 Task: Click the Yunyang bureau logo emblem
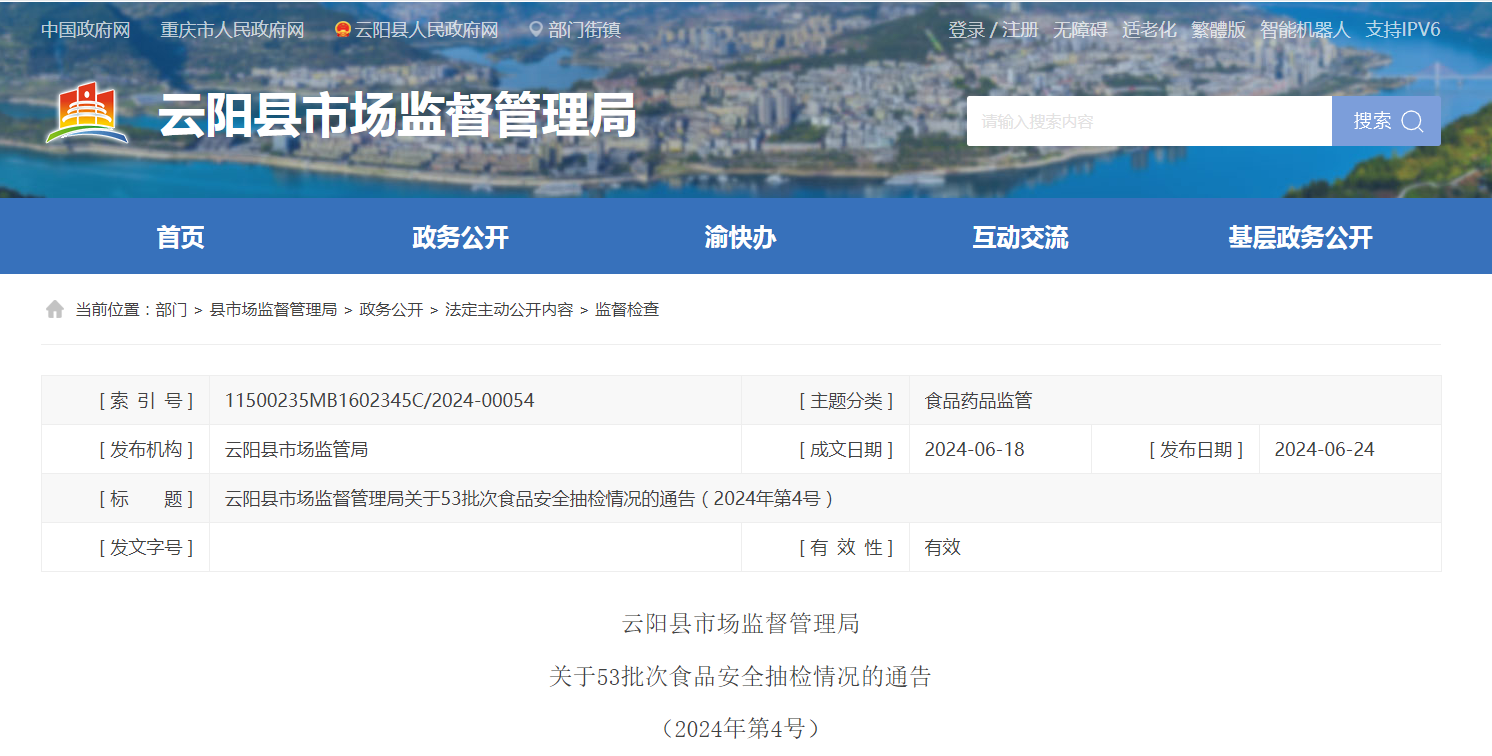[87, 115]
